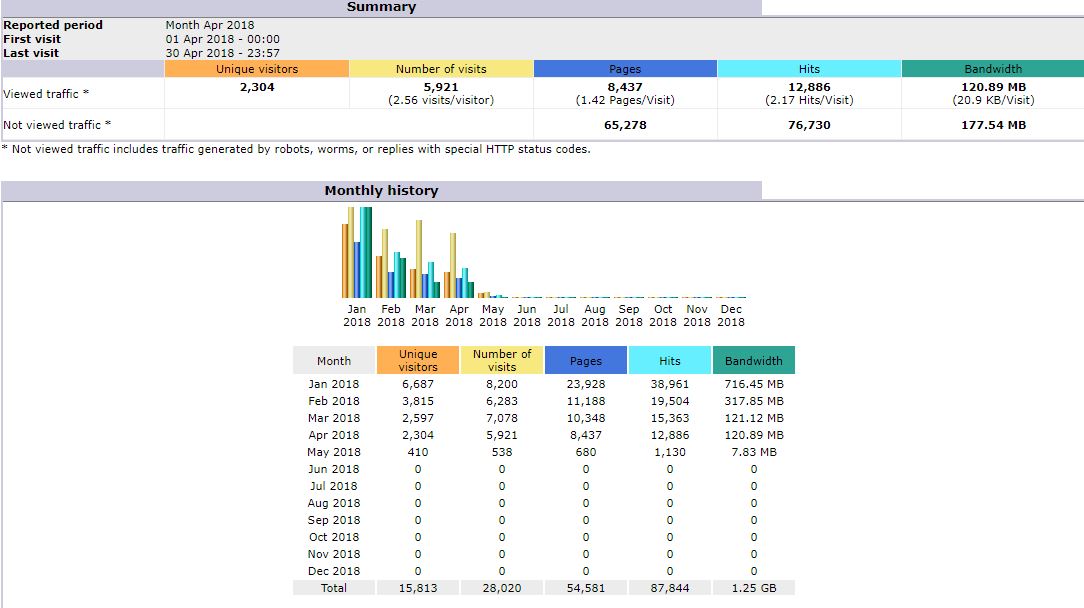
Task: Click the Viewed traffic label
Action: (45, 91)
